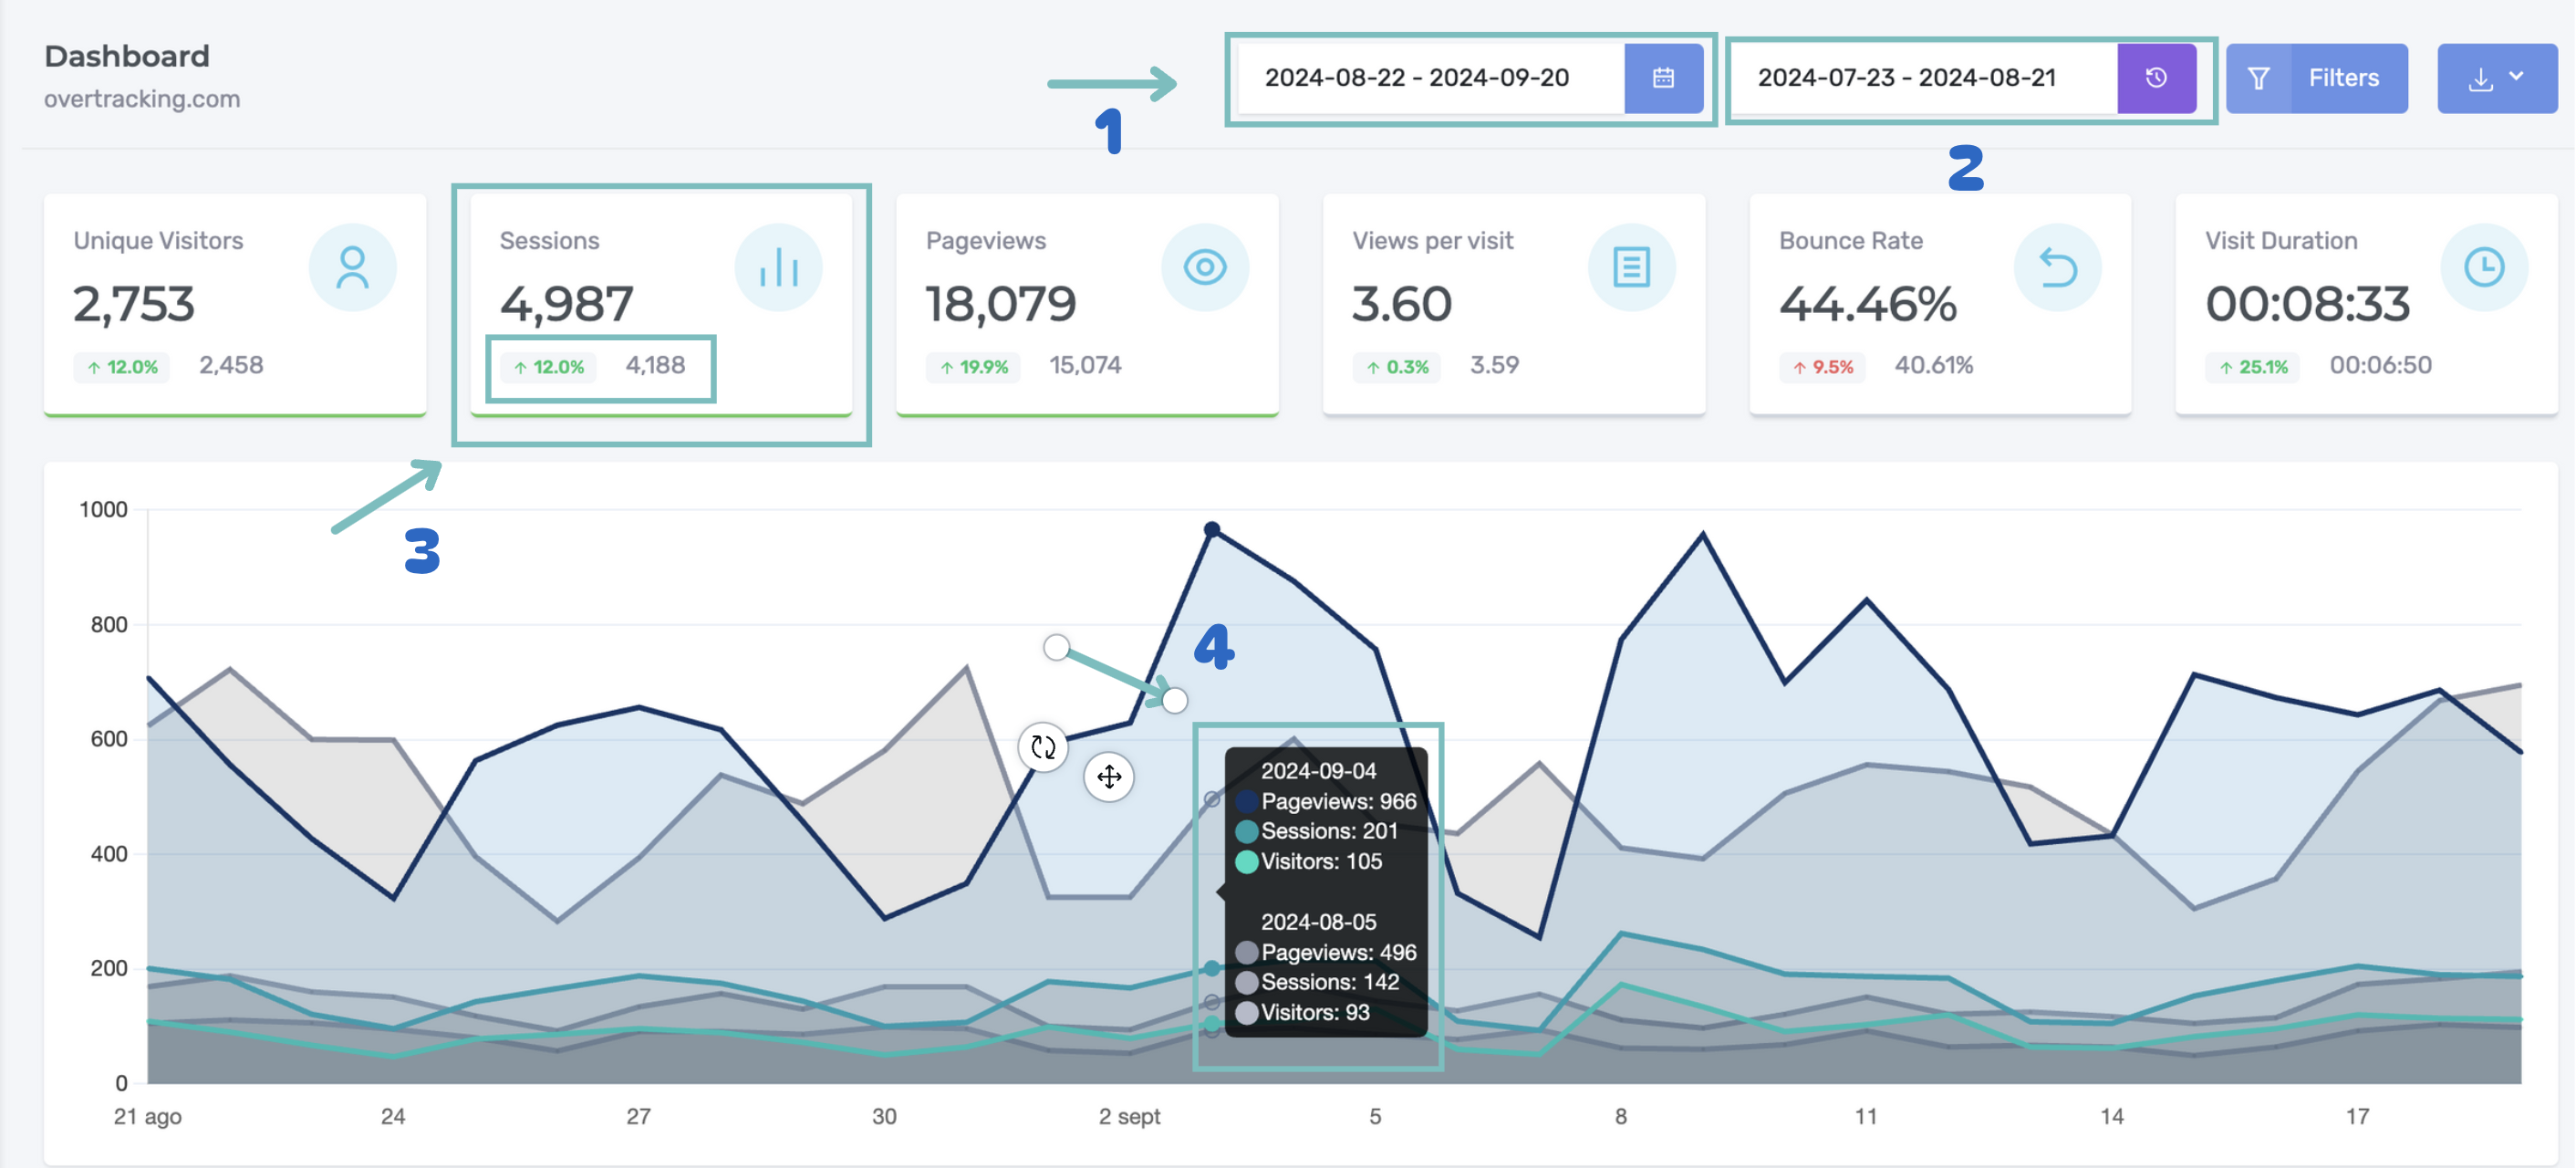The height and width of the screenshot is (1168, 2576).
Task: Select the Views per visit card title
Action: pos(1433,241)
